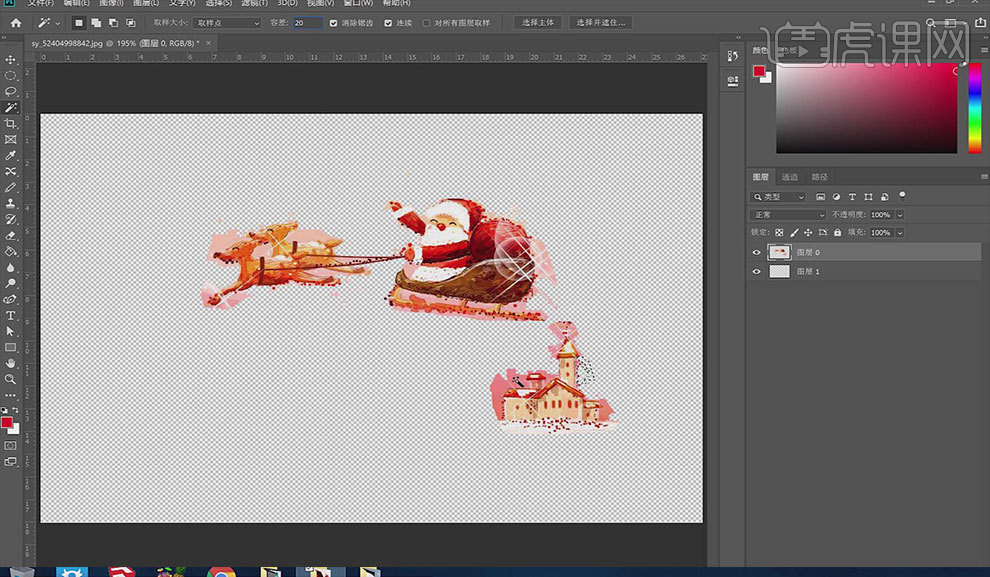The height and width of the screenshot is (577, 990).
Task: Select the Lasso tool
Action: click(x=11, y=92)
